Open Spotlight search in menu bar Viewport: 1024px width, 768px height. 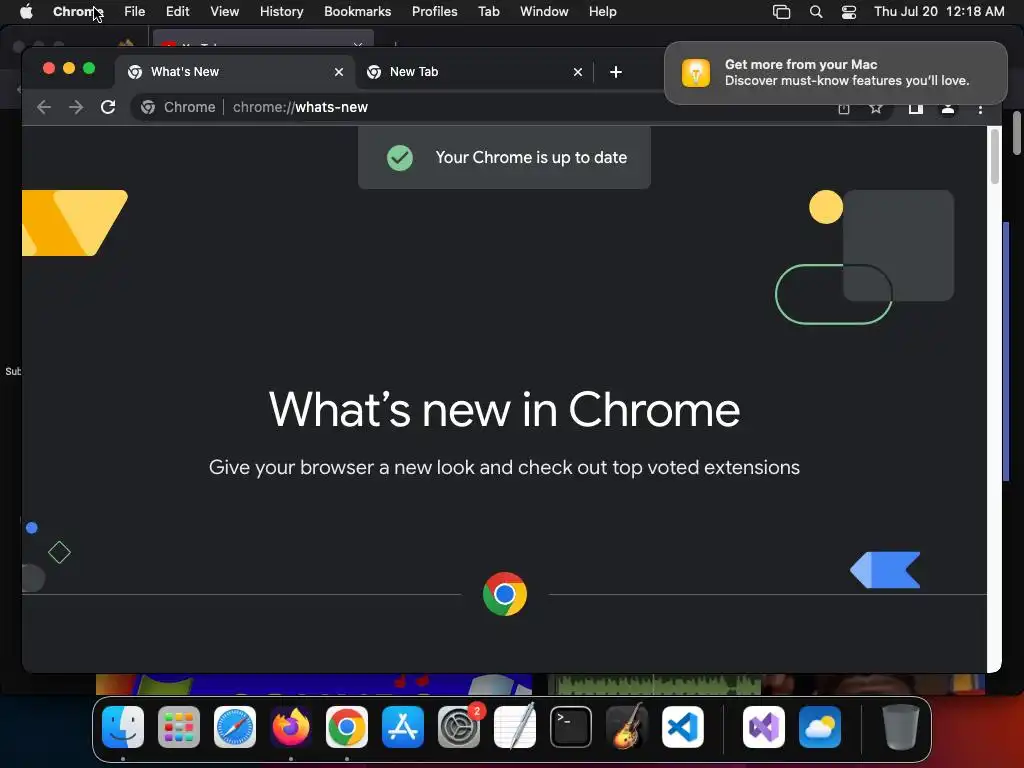click(x=816, y=12)
